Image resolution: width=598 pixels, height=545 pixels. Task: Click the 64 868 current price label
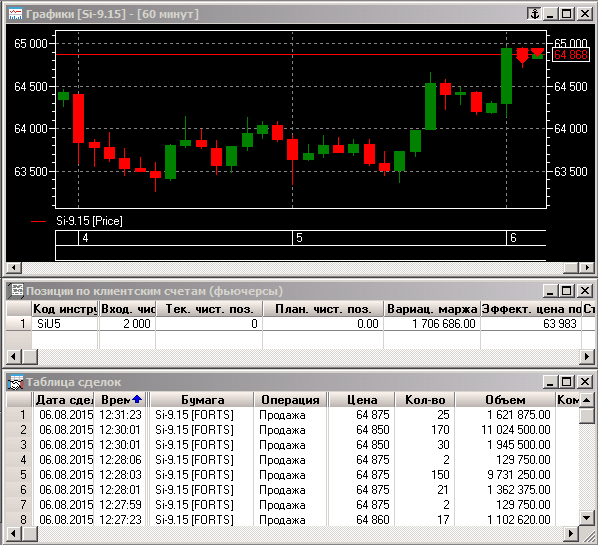click(x=571, y=55)
